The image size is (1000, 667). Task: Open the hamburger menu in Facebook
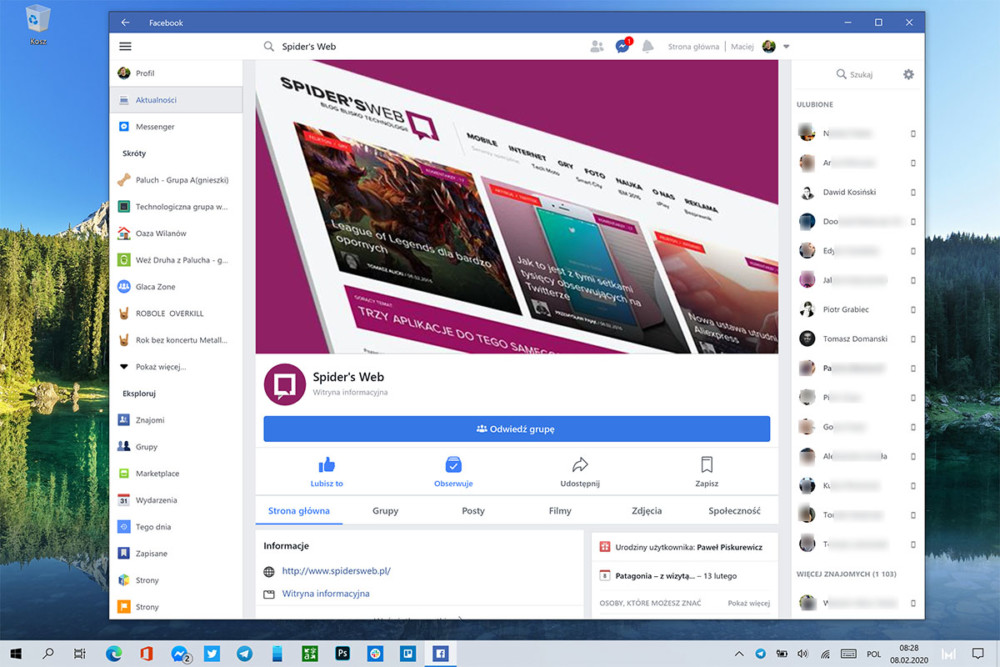coord(125,47)
